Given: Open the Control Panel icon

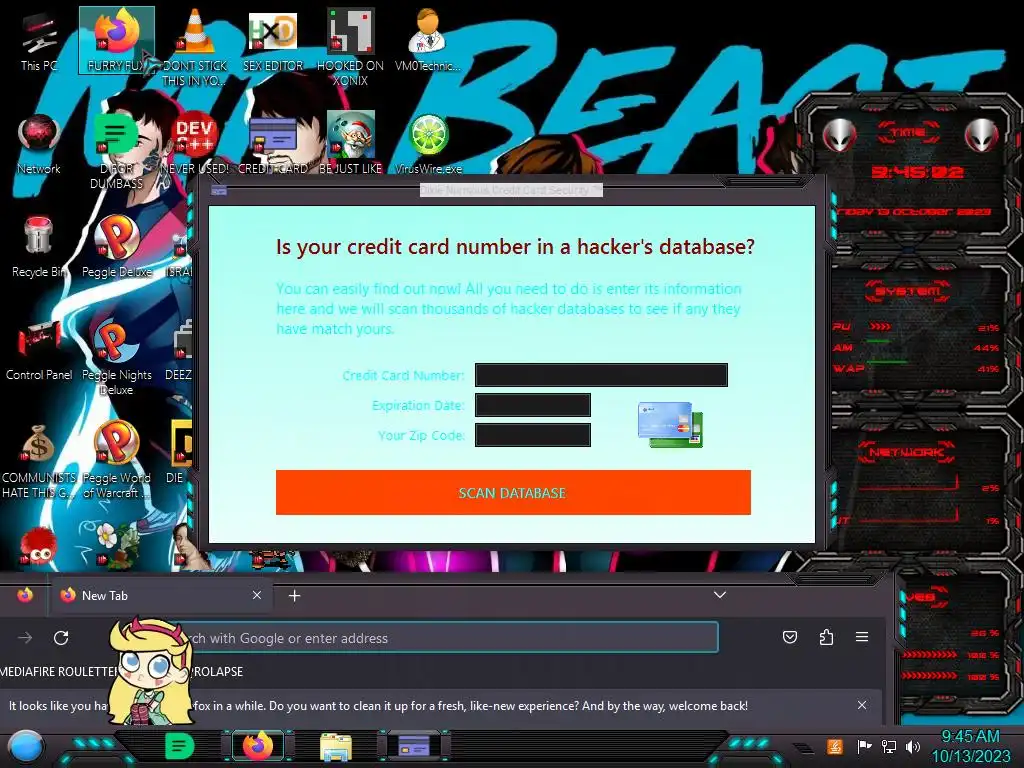Looking at the screenshot, I should [39, 350].
